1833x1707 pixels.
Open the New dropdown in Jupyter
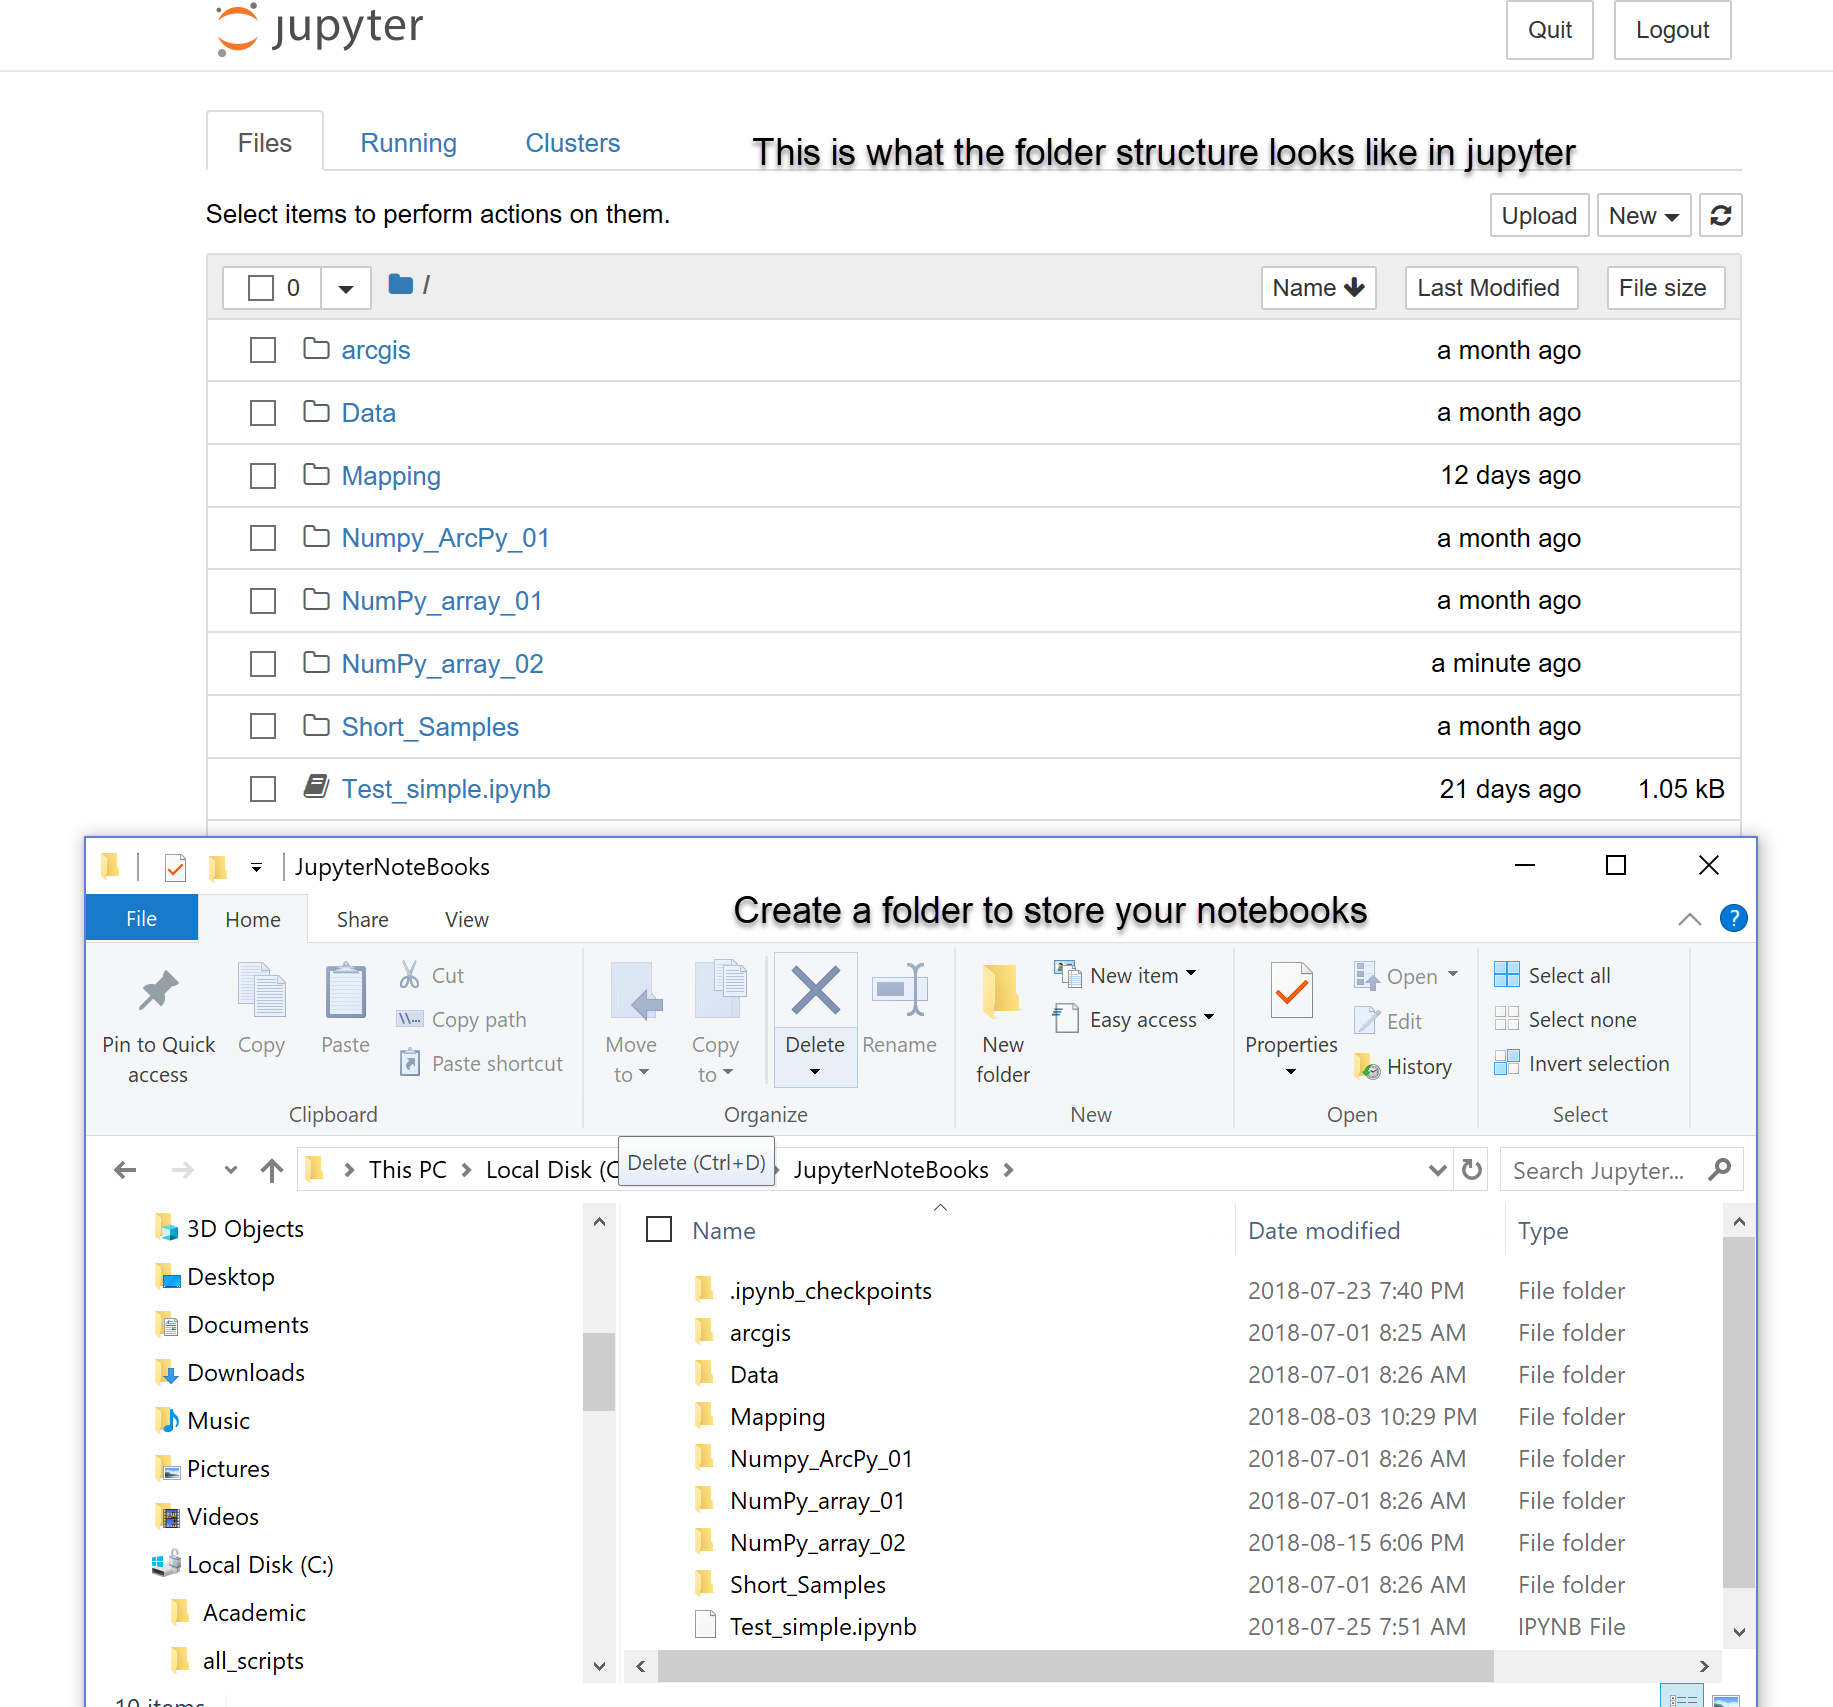[x=1643, y=216]
